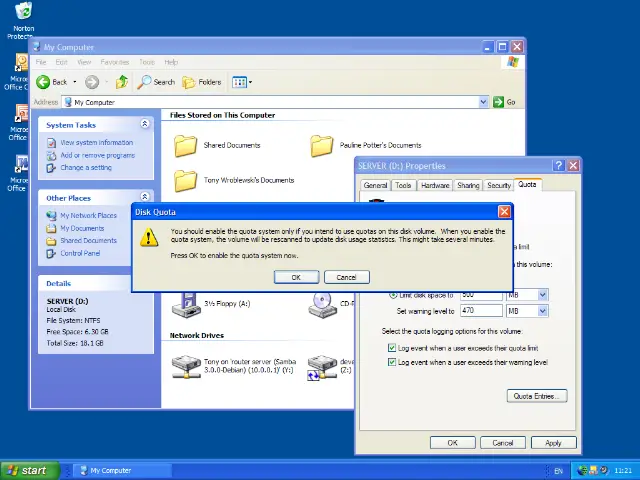
Task: Switch to the Sharing tab in Properties
Action: pos(468,185)
